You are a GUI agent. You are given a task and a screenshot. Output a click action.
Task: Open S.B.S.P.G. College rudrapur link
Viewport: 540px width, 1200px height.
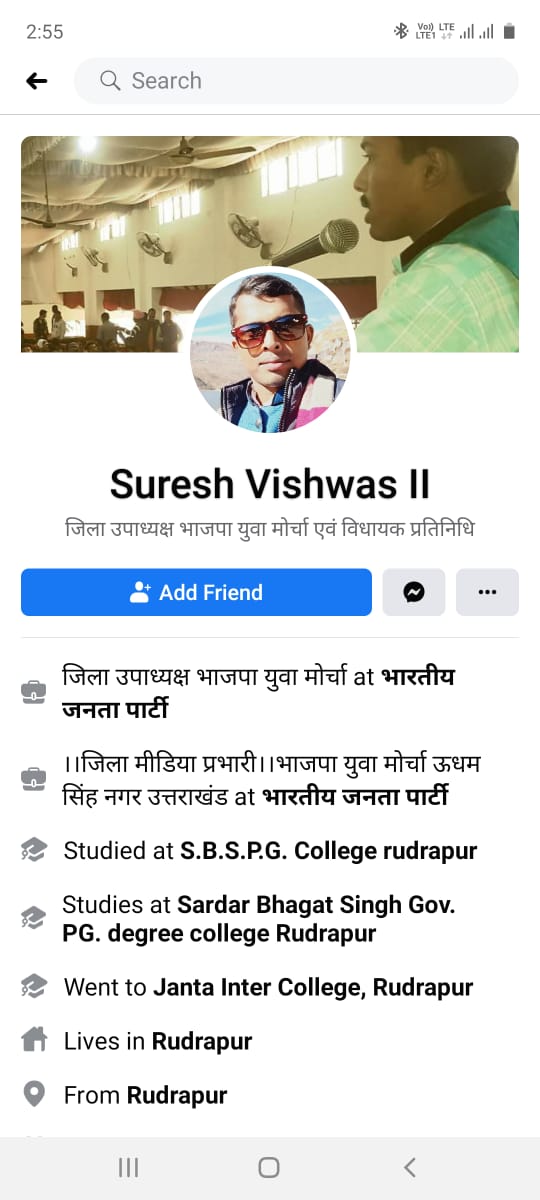tap(329, 851)
